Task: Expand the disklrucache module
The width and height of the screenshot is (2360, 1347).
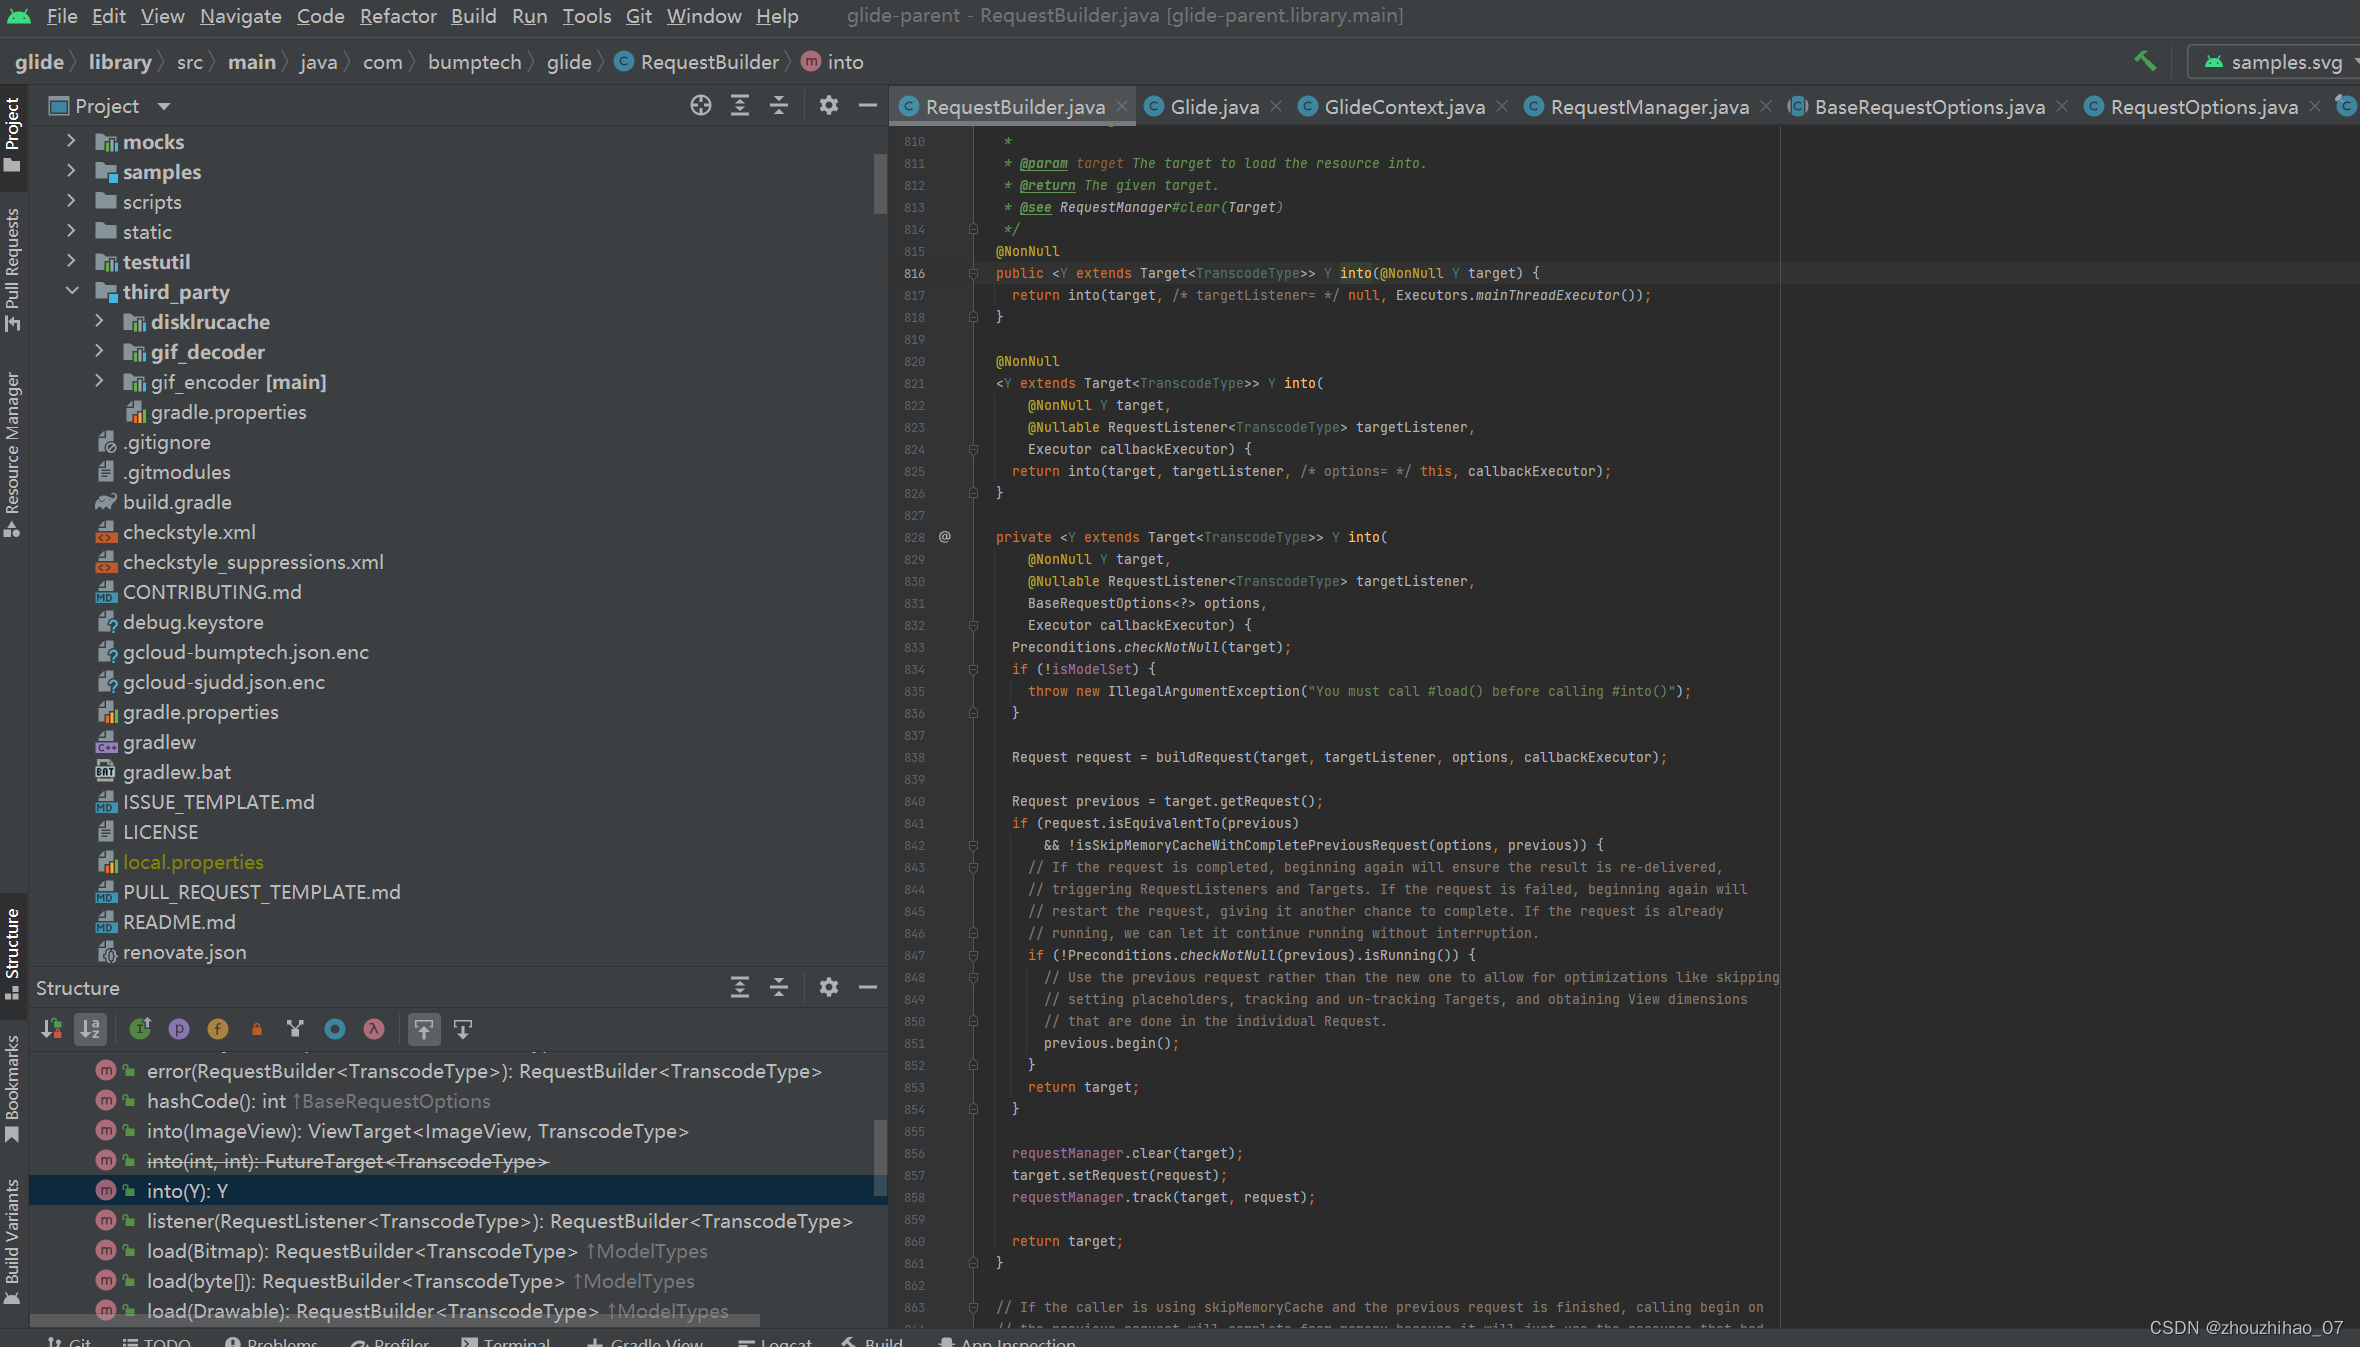Action: [x=99, y=321]
